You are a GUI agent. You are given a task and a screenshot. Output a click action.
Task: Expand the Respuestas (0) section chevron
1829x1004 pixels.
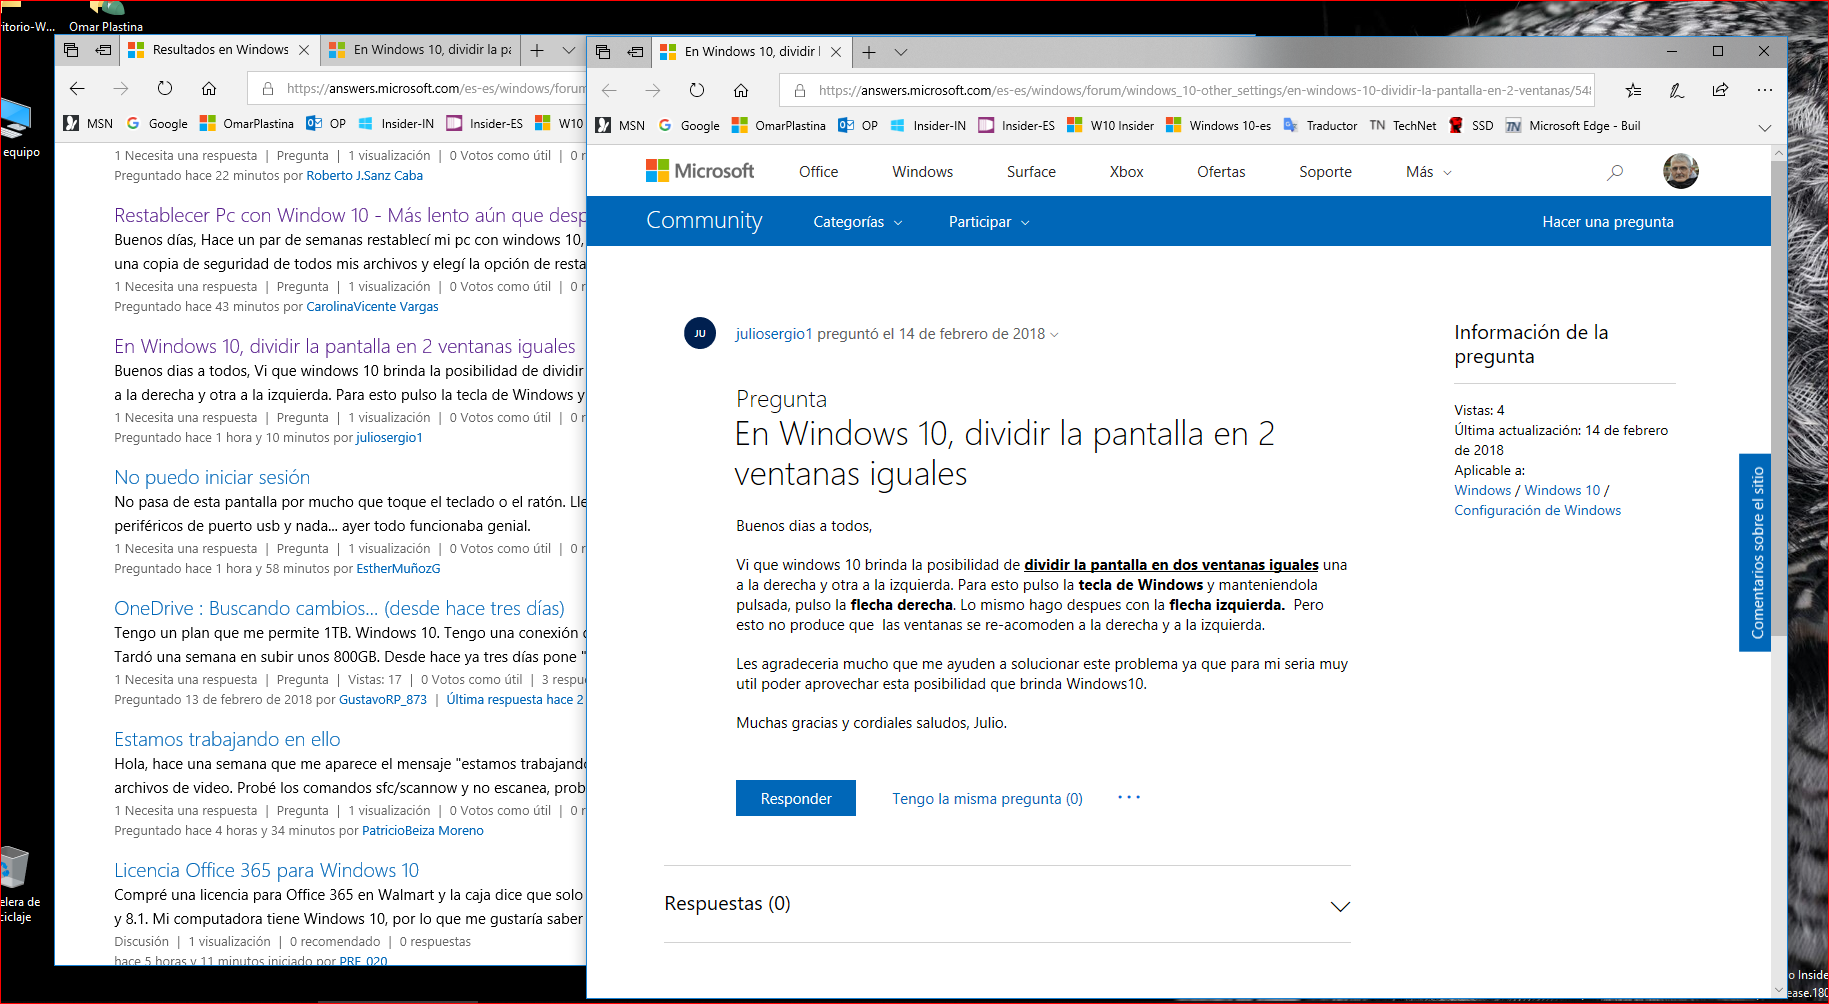(1340, 906)
